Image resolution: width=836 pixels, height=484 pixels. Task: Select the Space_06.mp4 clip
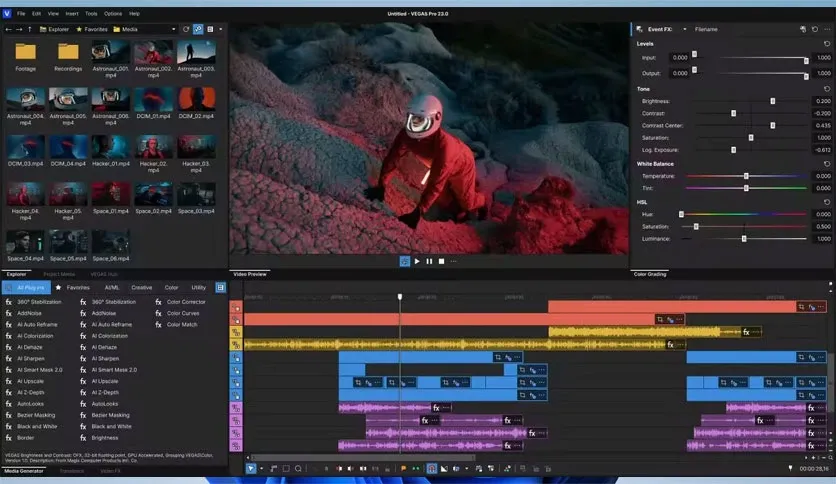point(110,246)
